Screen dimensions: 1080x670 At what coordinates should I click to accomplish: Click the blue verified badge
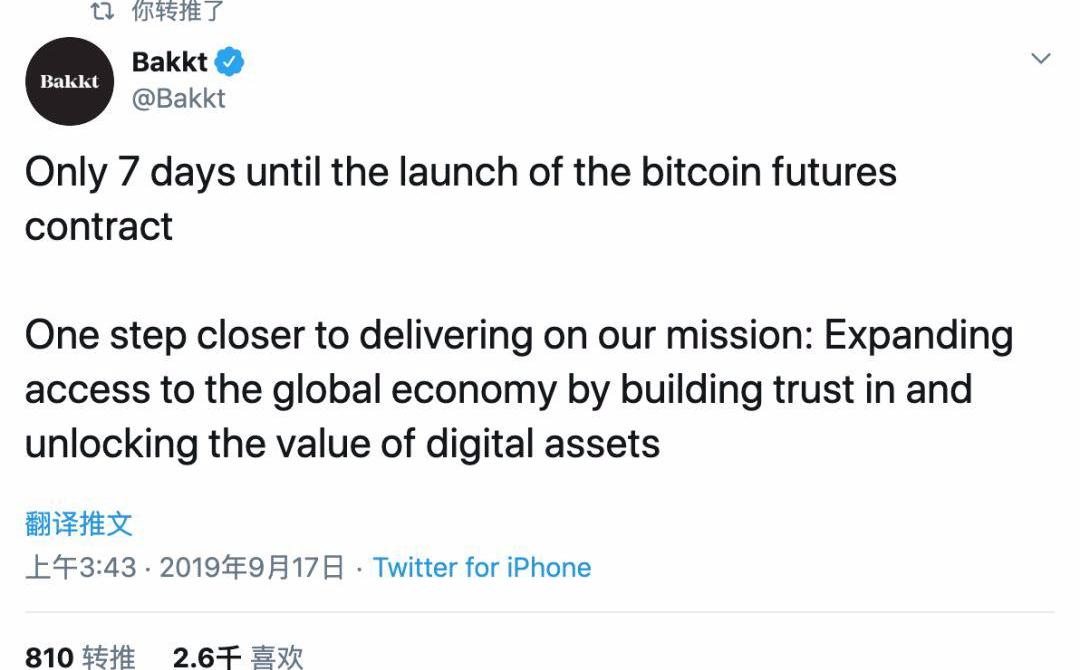tap(229, 62)
